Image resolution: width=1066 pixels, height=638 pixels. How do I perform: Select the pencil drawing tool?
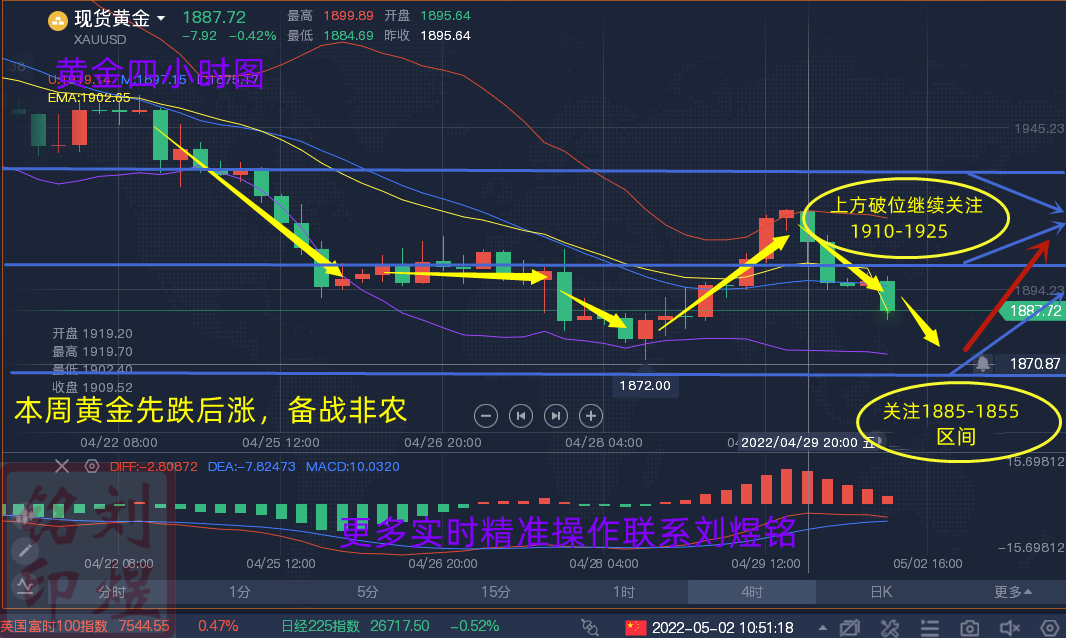click(x=25, y=550)
